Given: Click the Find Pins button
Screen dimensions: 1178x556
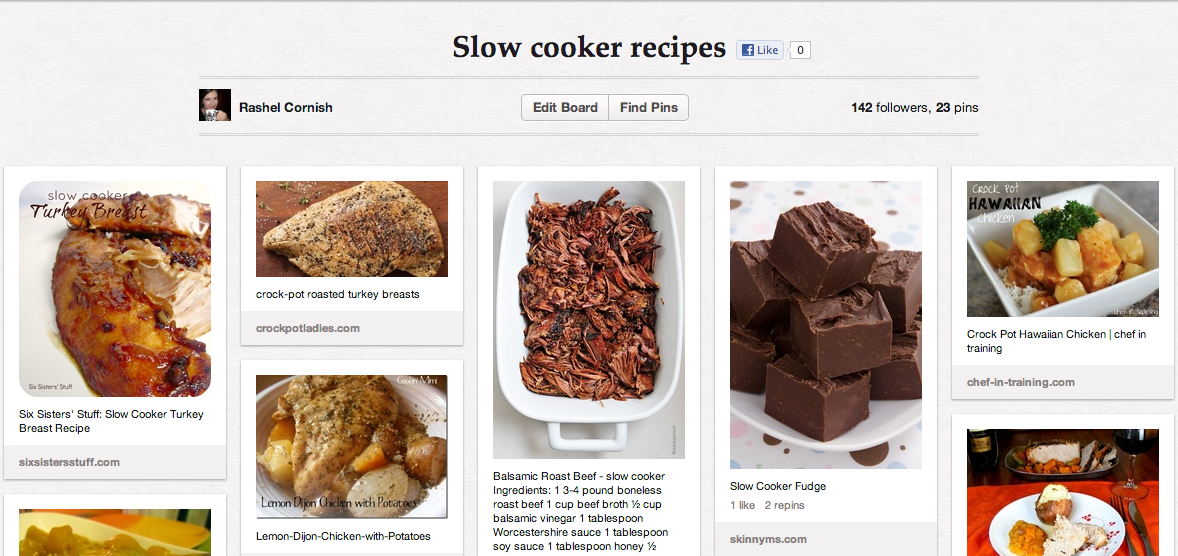Looking at the screenshot, I should [x=648, y=107].
